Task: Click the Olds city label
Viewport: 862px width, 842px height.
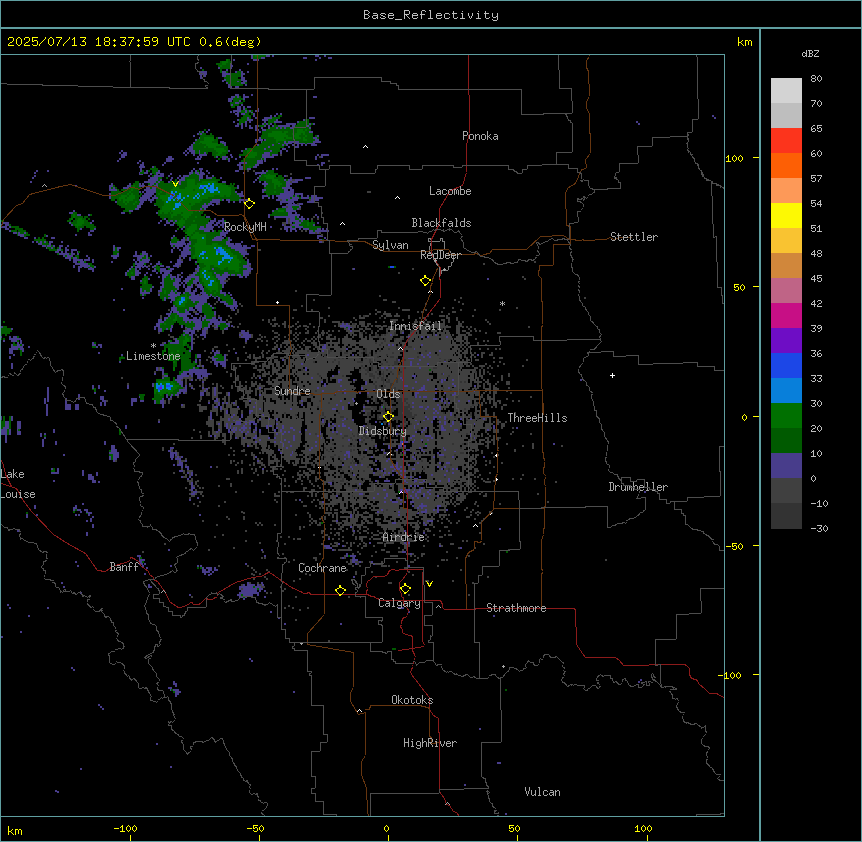Action: (388, 394)
